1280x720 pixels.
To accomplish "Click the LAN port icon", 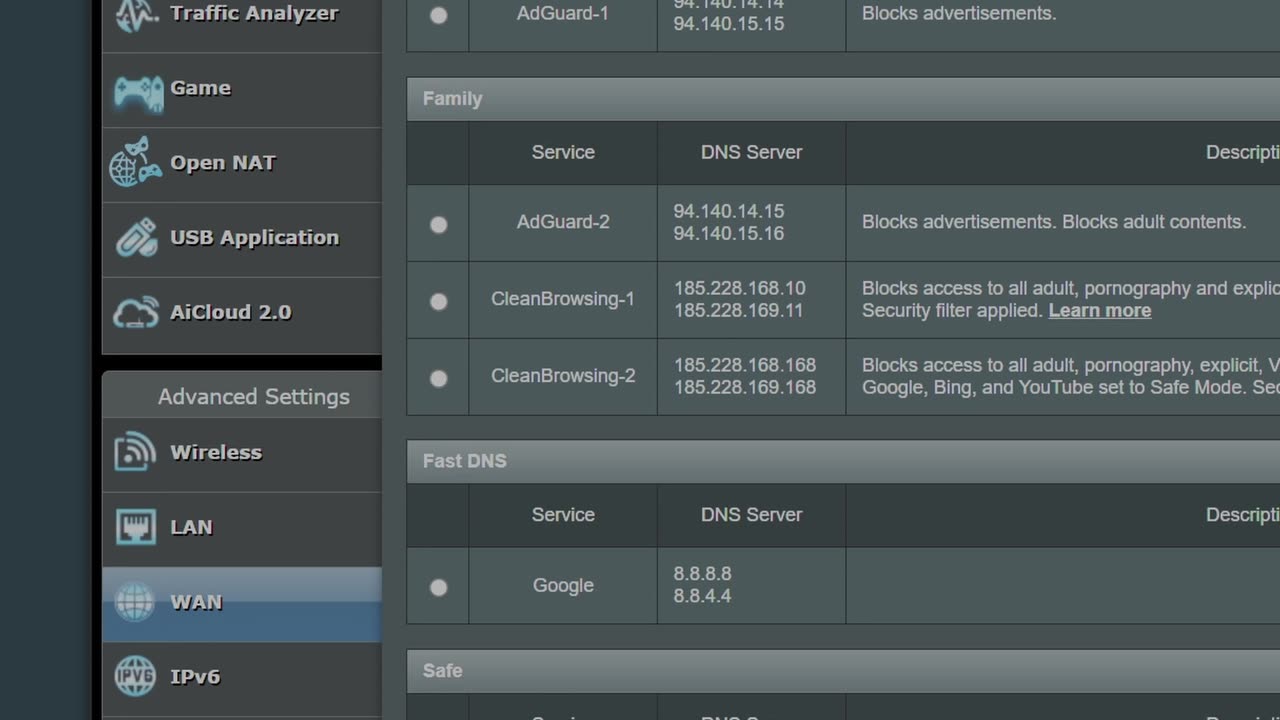I will point(135,527).
